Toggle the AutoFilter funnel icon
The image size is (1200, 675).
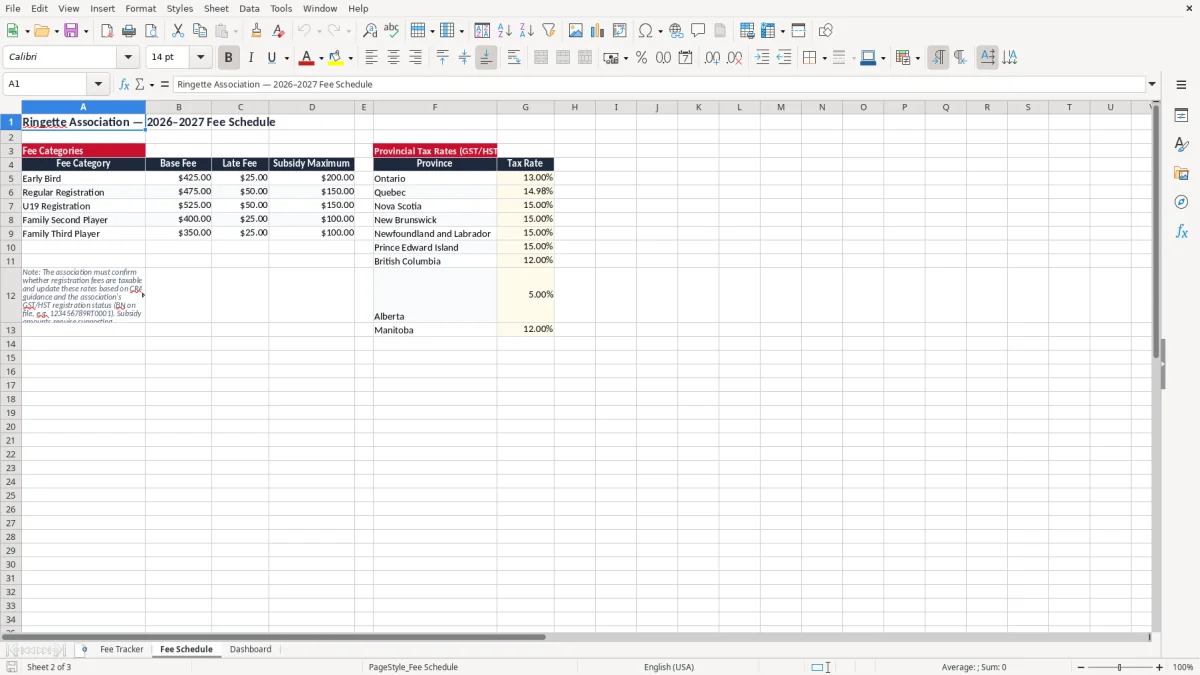click(548, 31)
